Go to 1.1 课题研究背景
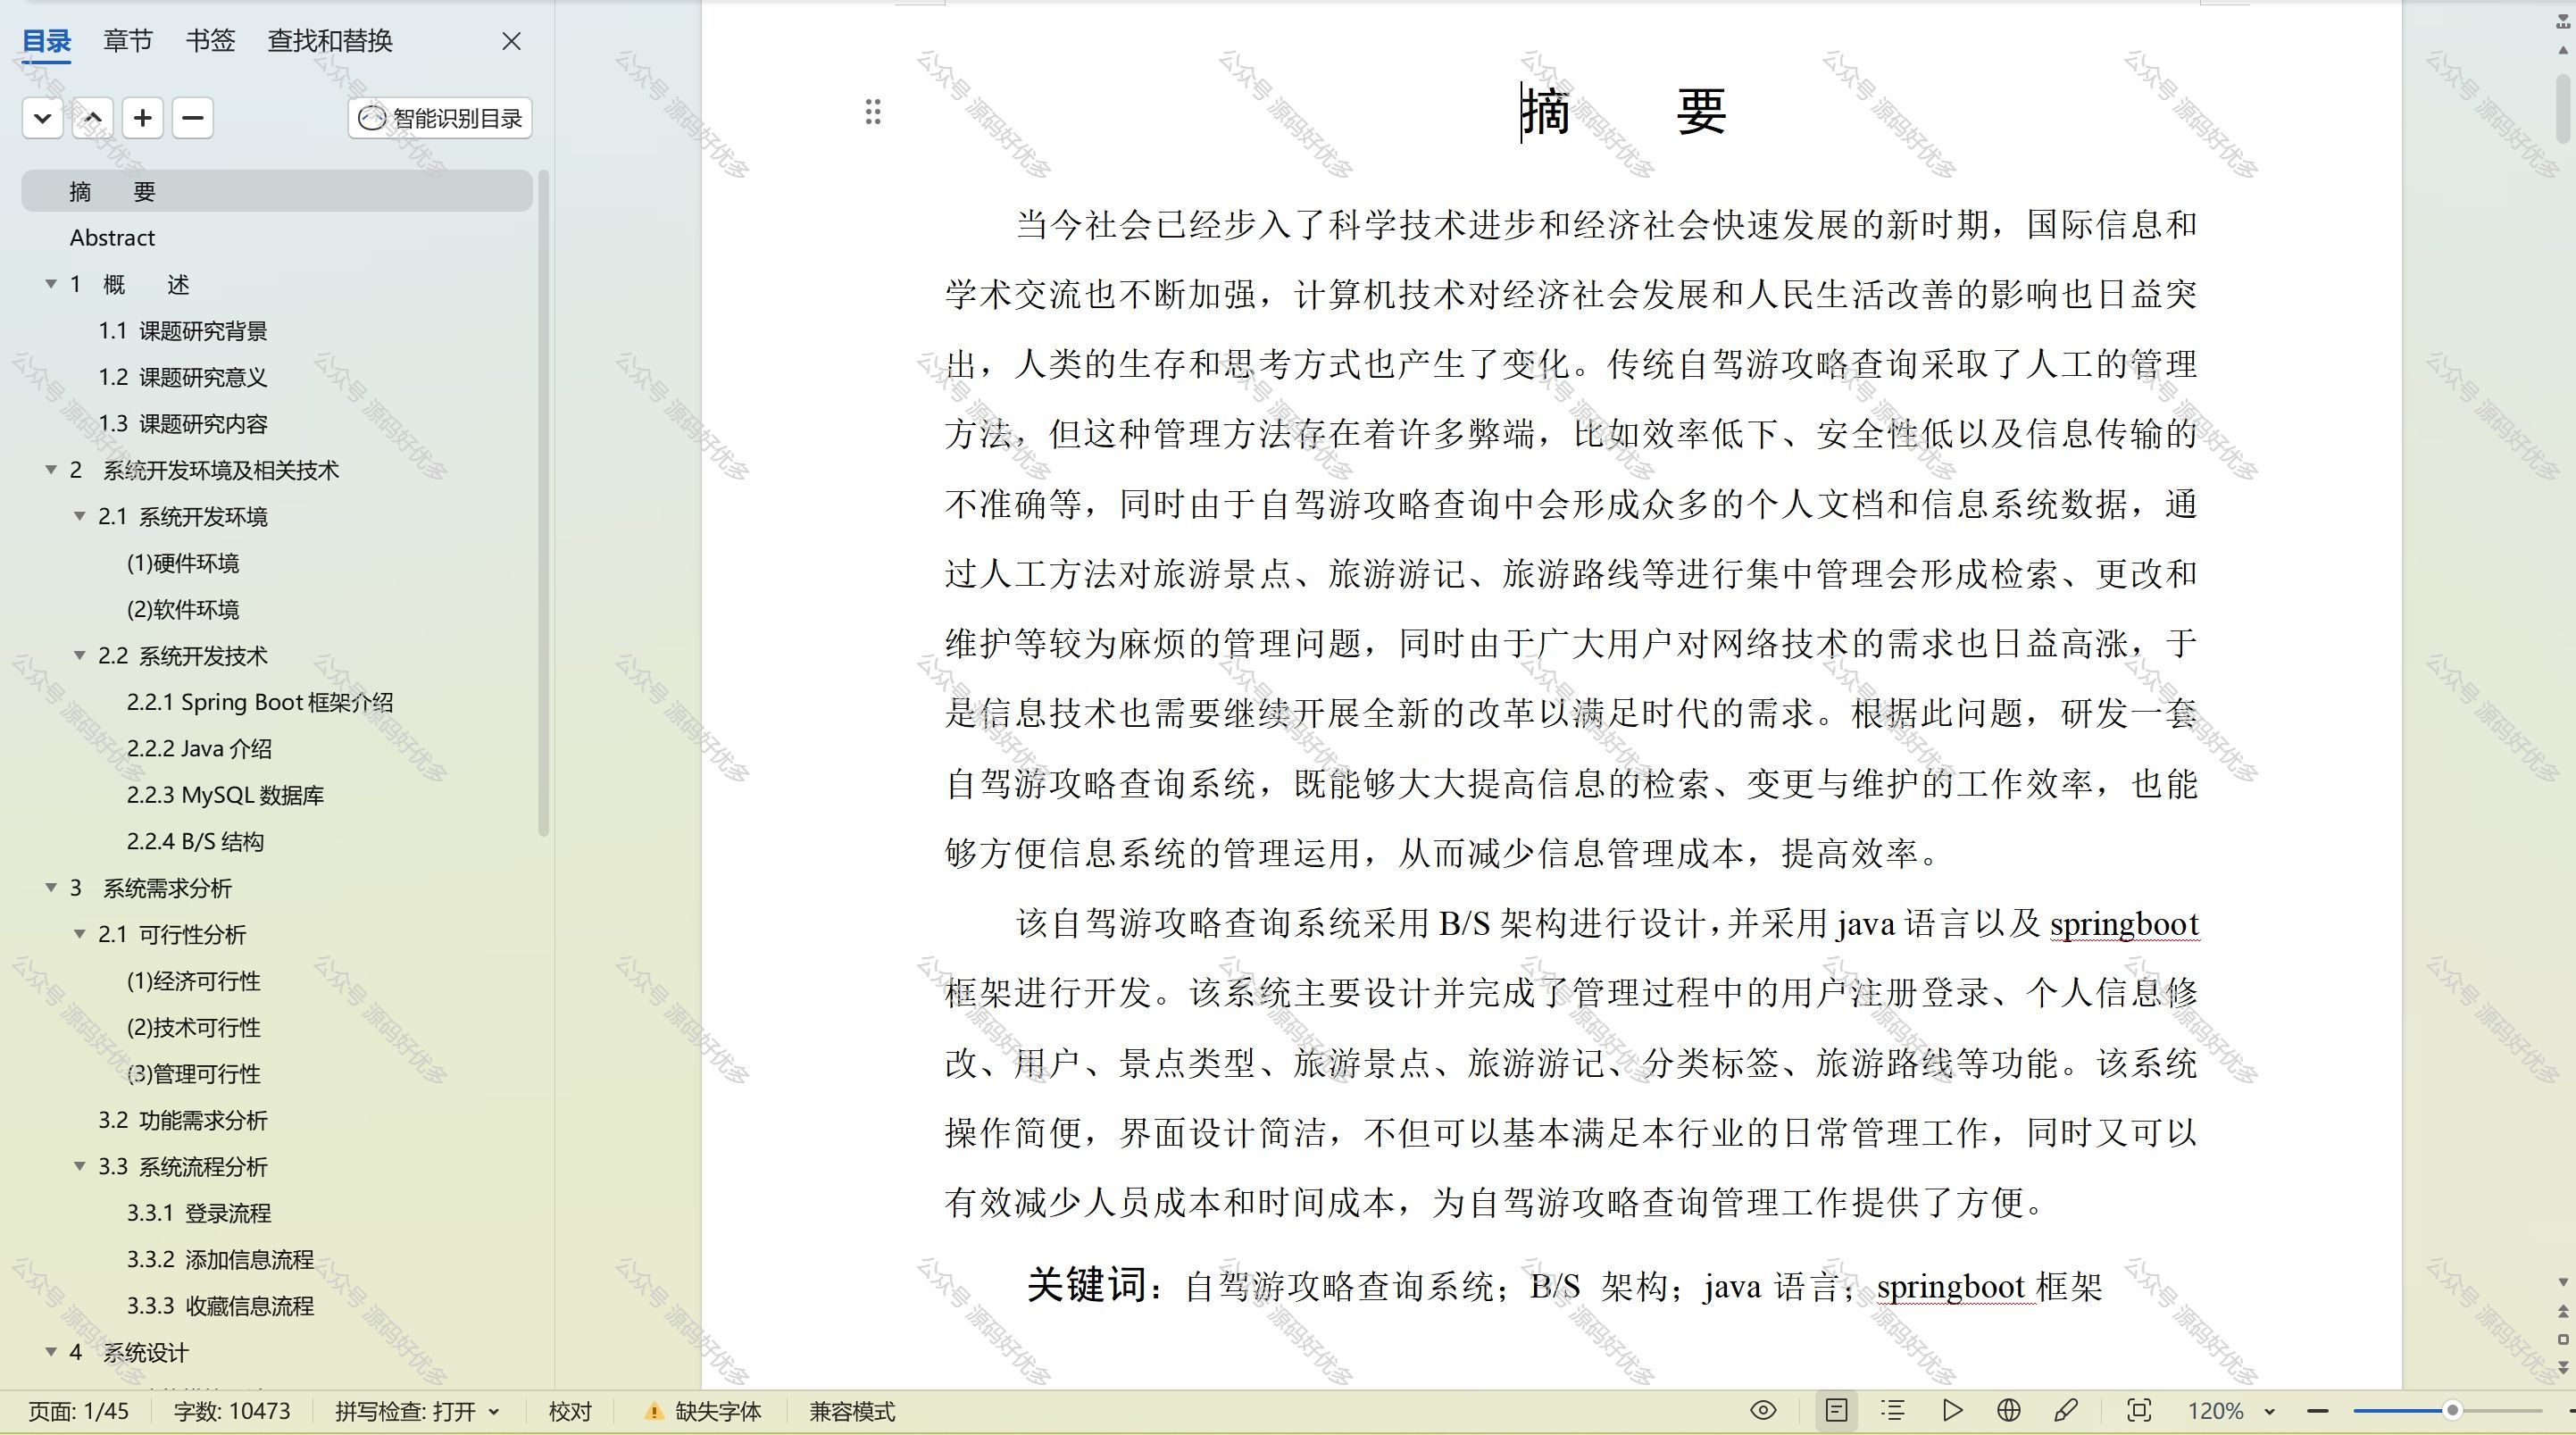Viewport: 2576px width, 1435px height. point(183,331)
